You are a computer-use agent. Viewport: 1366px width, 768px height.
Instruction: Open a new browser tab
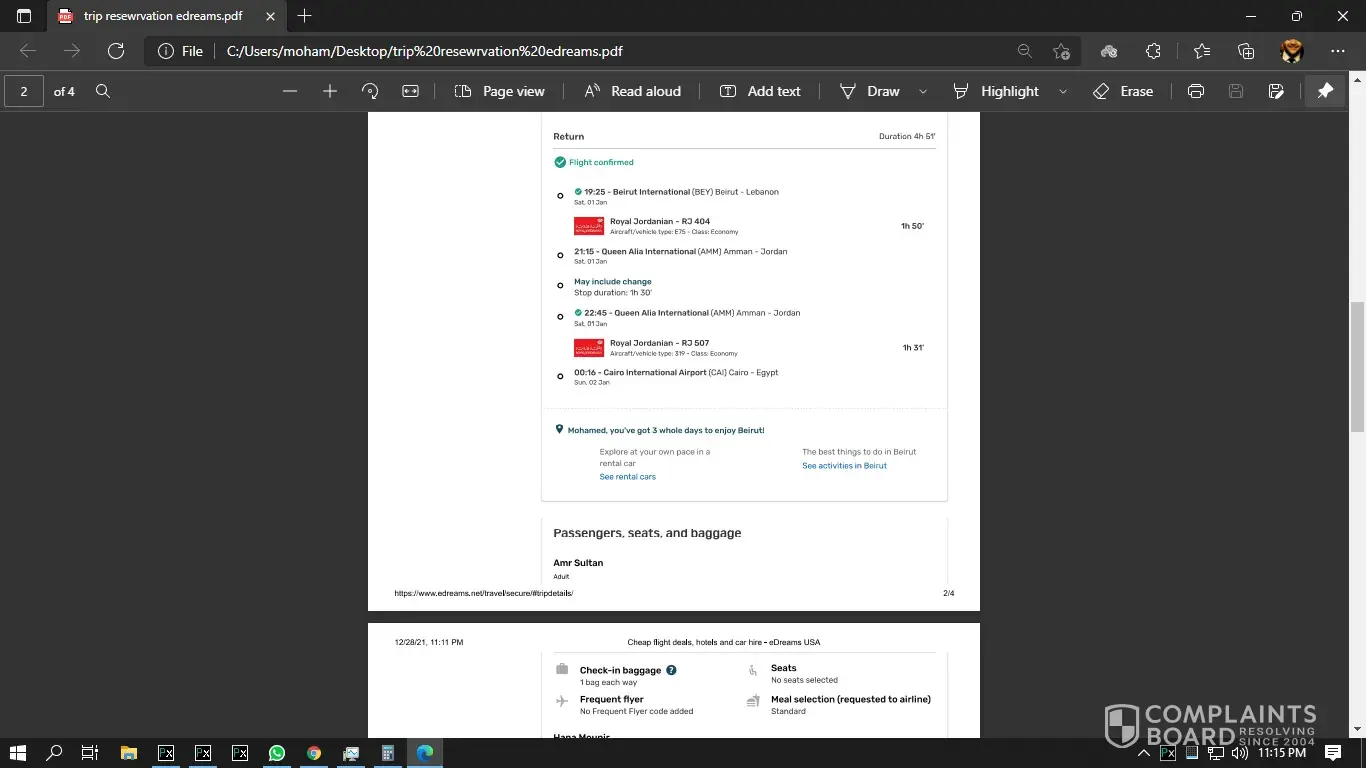(305, 16)
